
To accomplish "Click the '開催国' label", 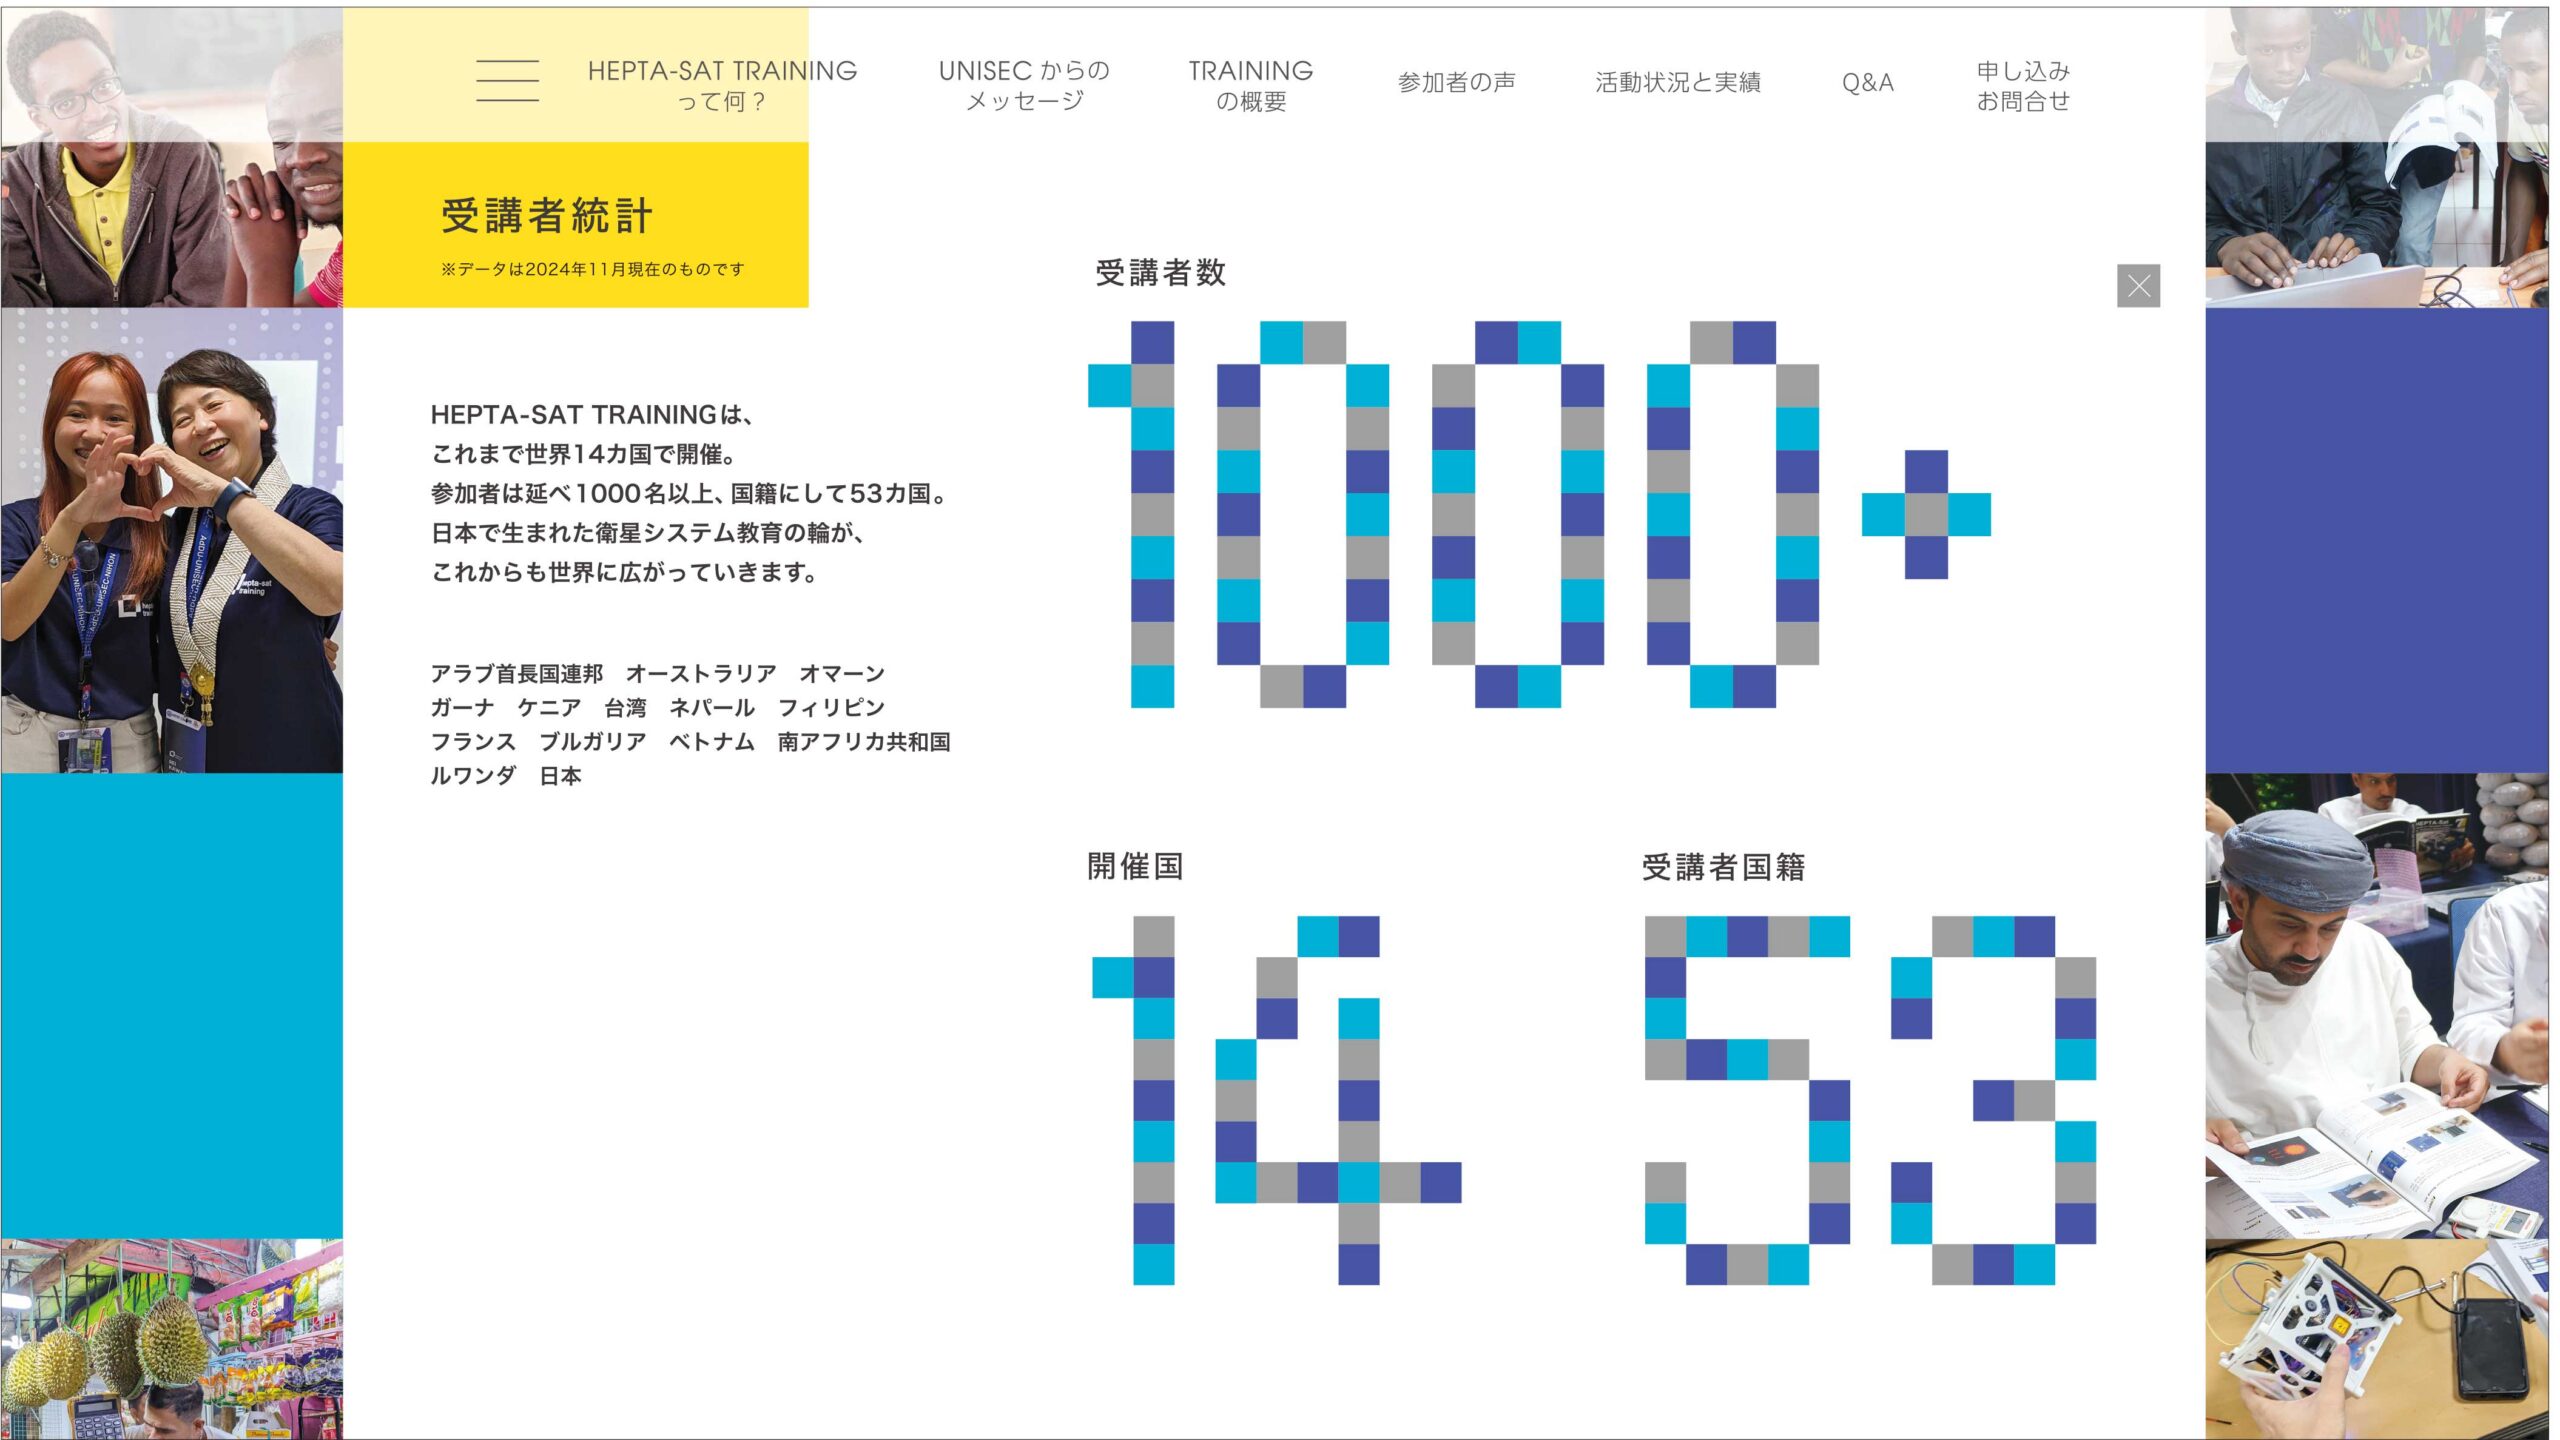I will (x=1135, y=866).
